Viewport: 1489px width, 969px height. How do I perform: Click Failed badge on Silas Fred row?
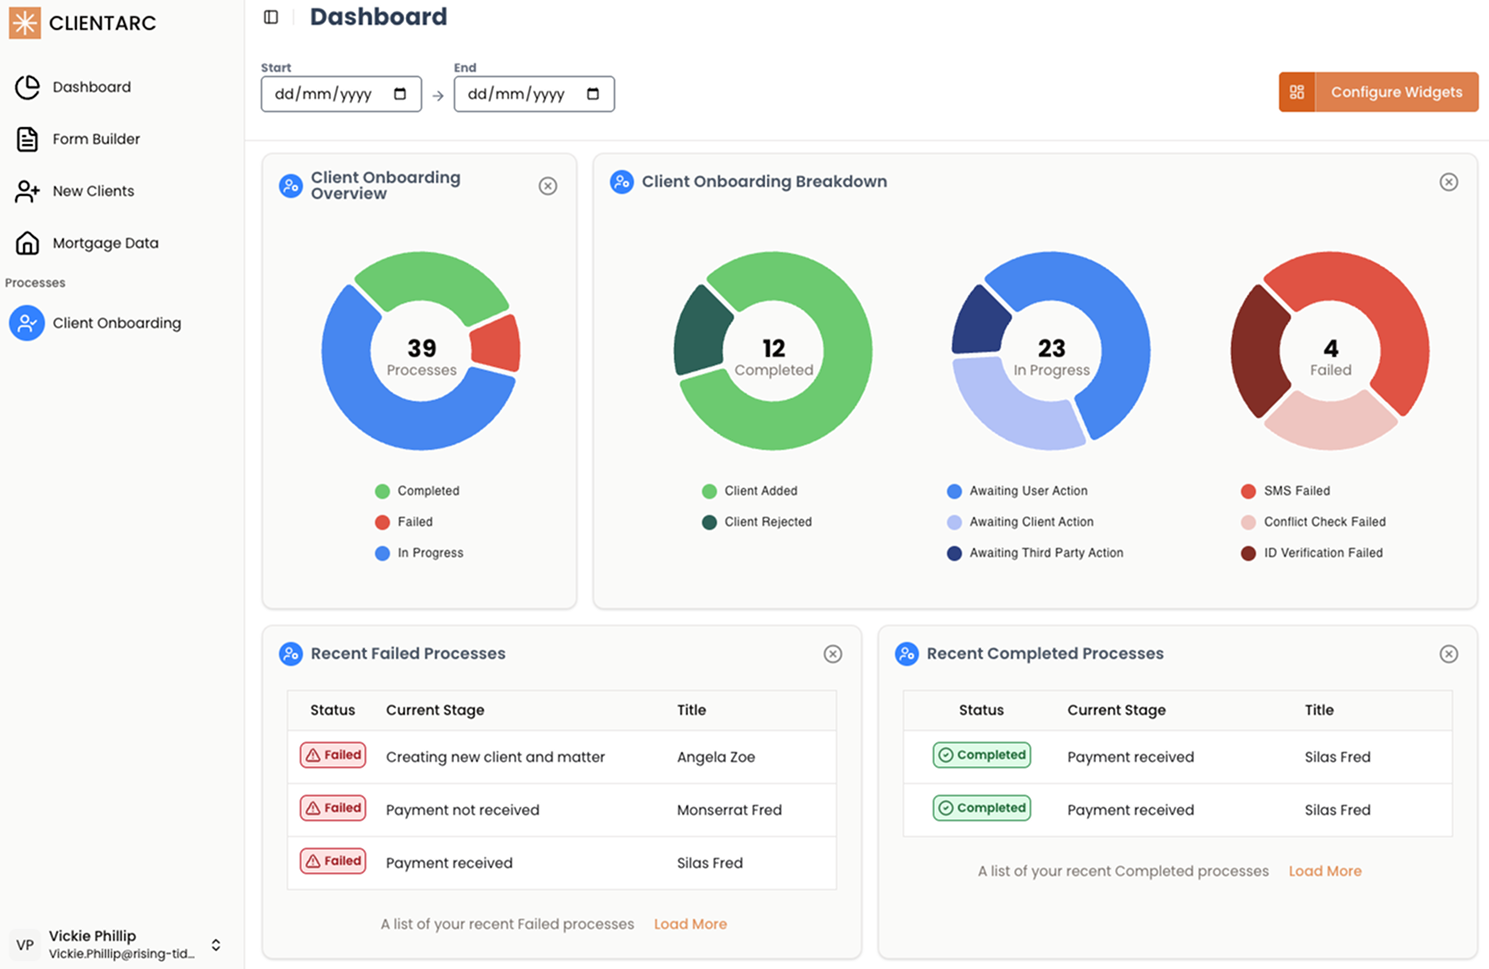coord(333,861)
